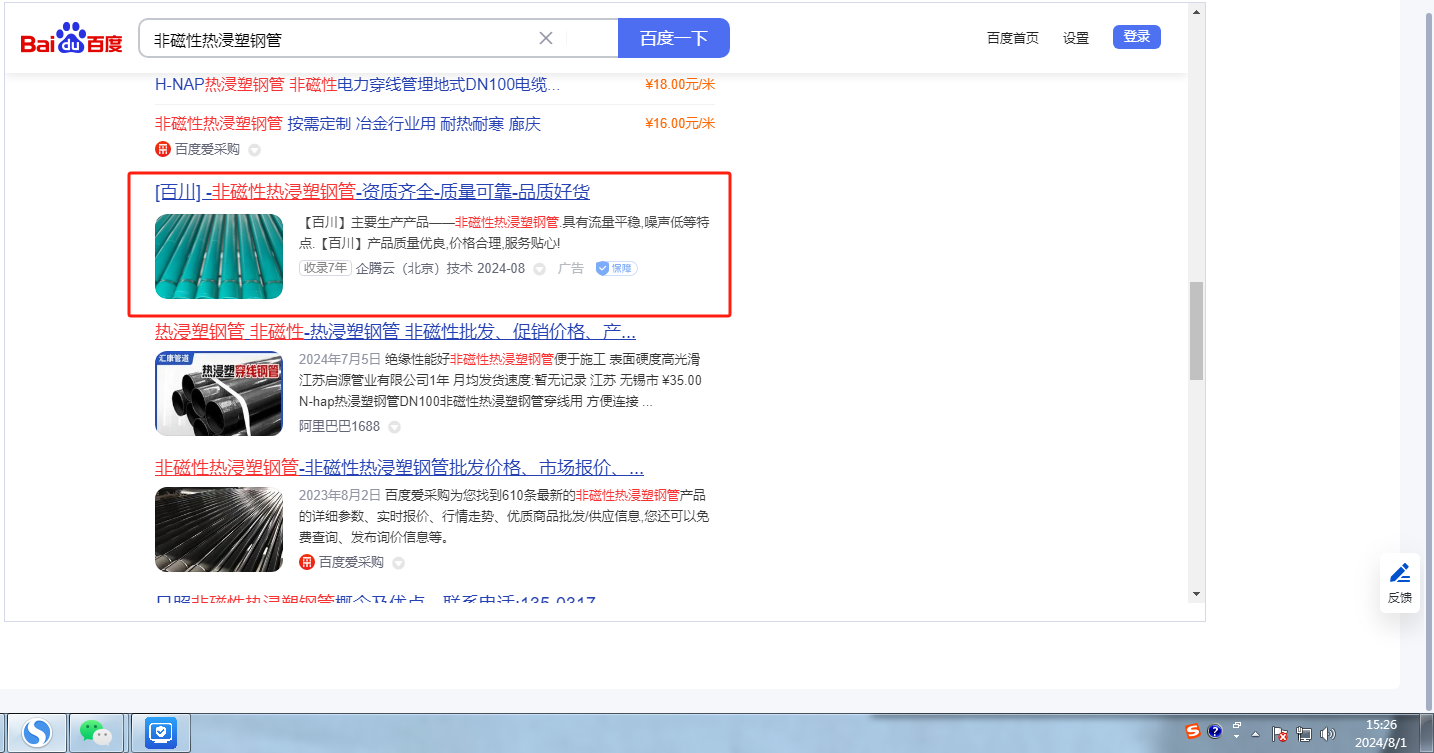1434x753 pixels.
Task: Click the Baidu logo
Action: pos(71,40)
